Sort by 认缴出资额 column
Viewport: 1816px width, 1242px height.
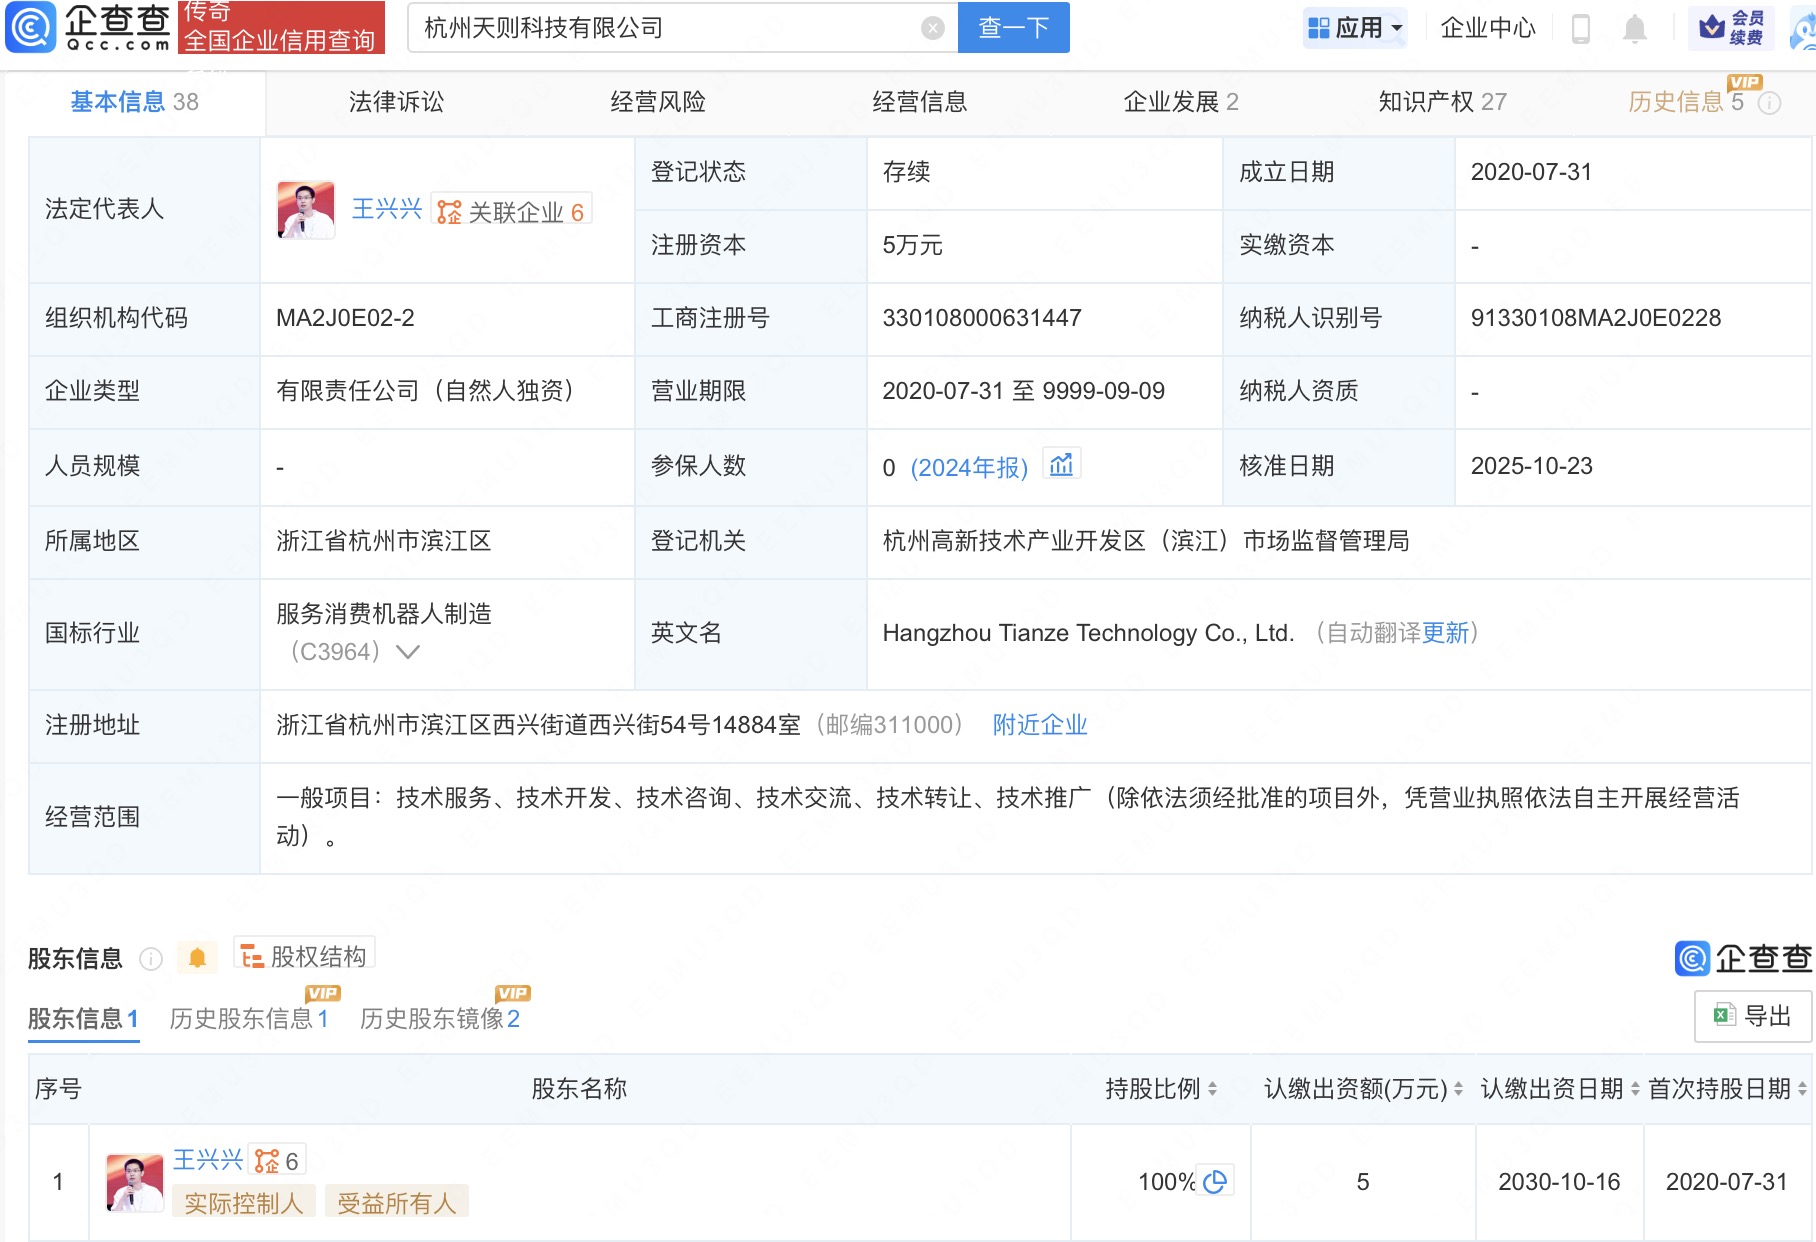tap(1458, 1089)
